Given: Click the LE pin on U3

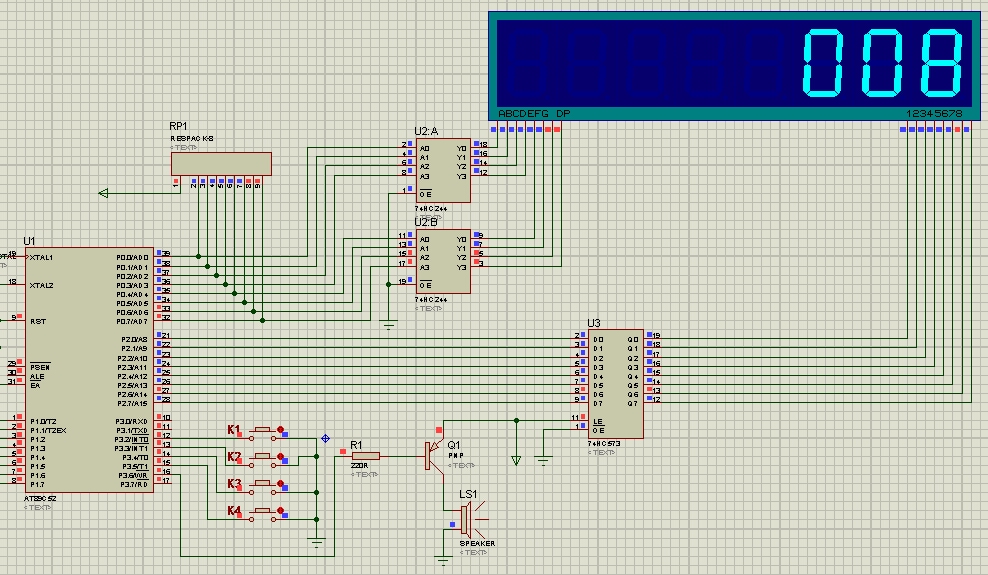Looking at the screenshot, I should coord(598,418).
